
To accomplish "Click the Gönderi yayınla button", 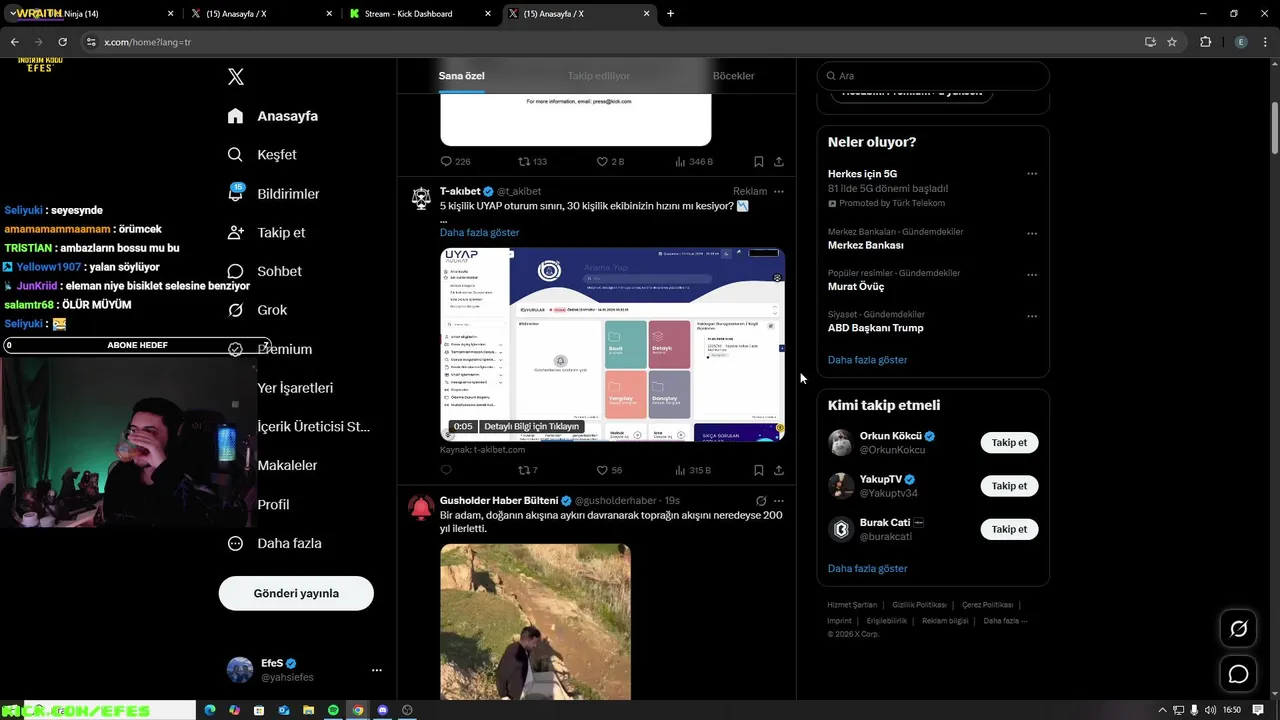I will pyautogui.click(x=296, y=593).
